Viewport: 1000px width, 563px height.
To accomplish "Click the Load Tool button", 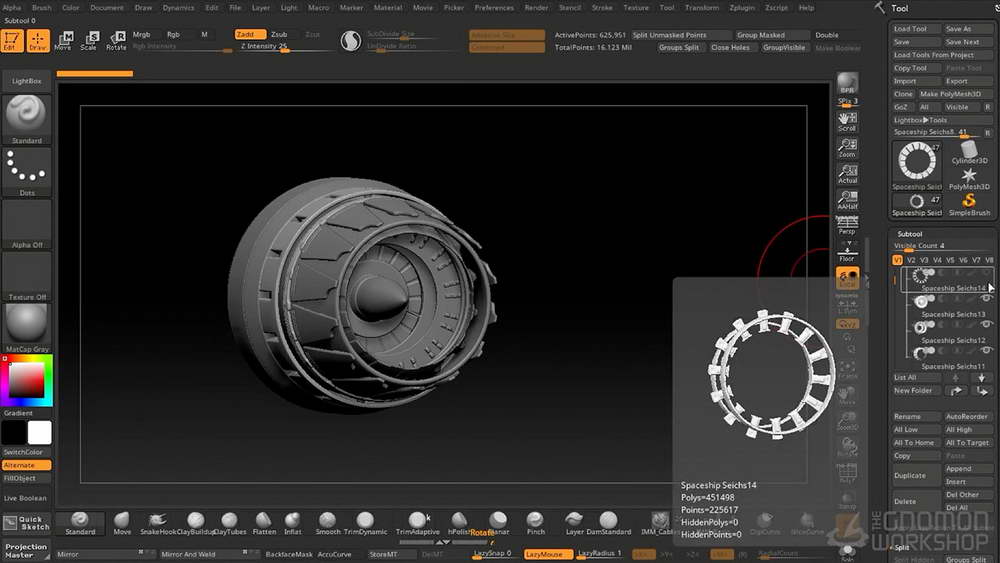I will [916, 29].
